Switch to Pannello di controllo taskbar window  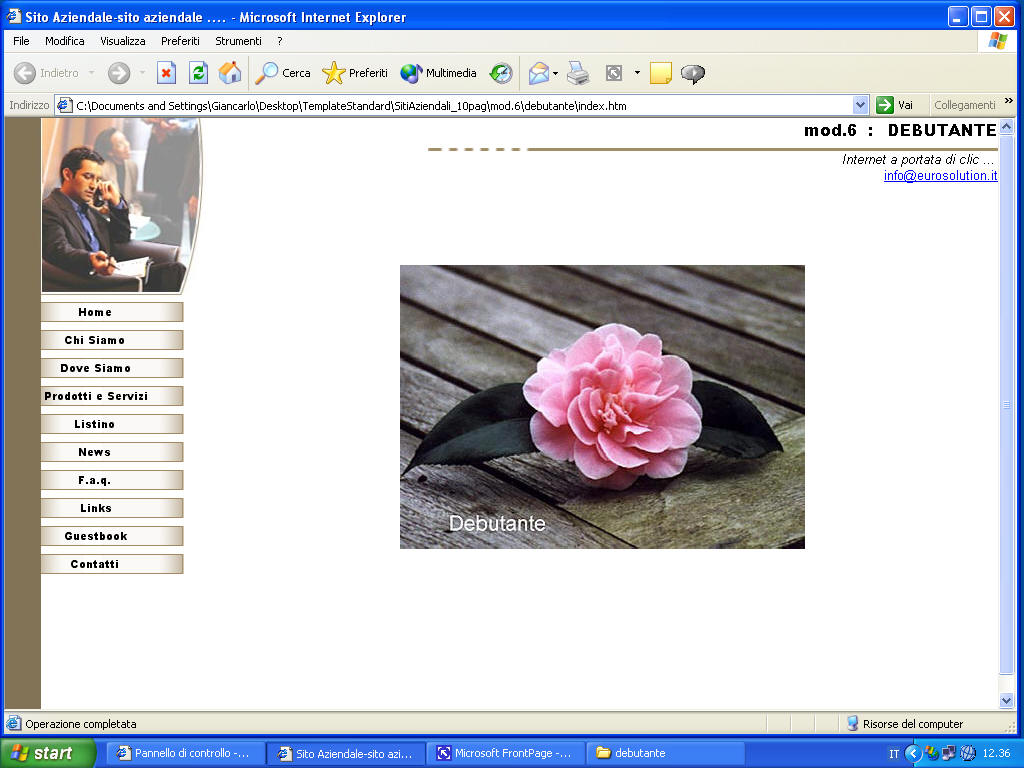[x=185, y=754]
